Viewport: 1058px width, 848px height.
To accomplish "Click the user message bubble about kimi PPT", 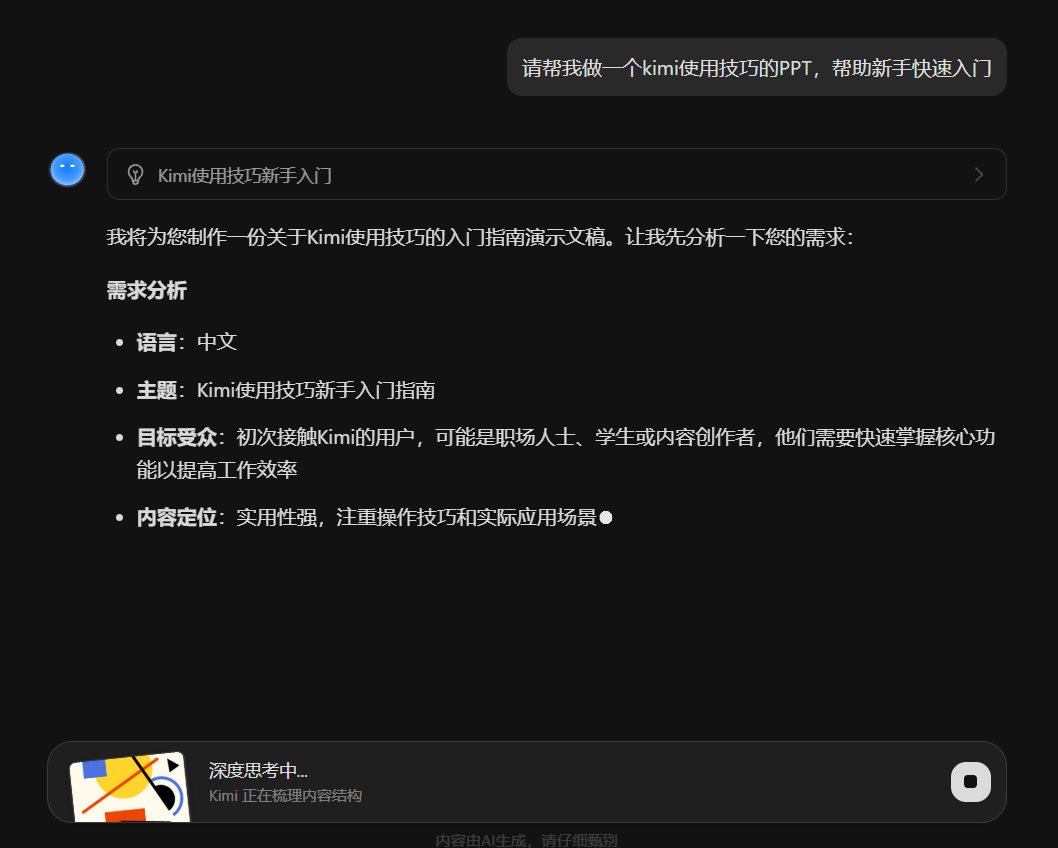I will point(757,67).
